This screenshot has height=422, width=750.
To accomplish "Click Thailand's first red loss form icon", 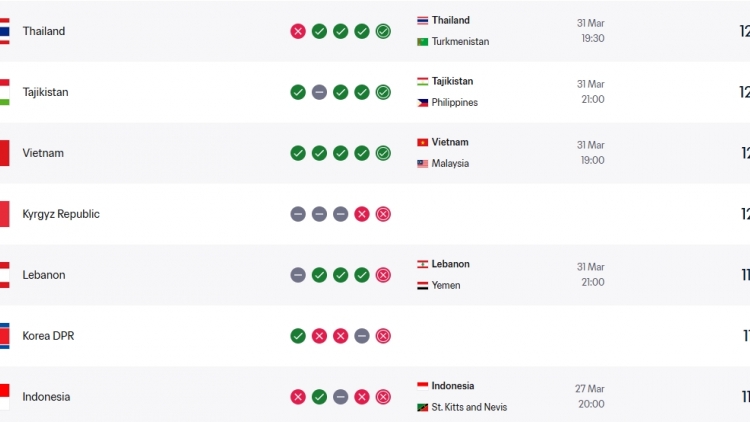I will coord(298,31).
